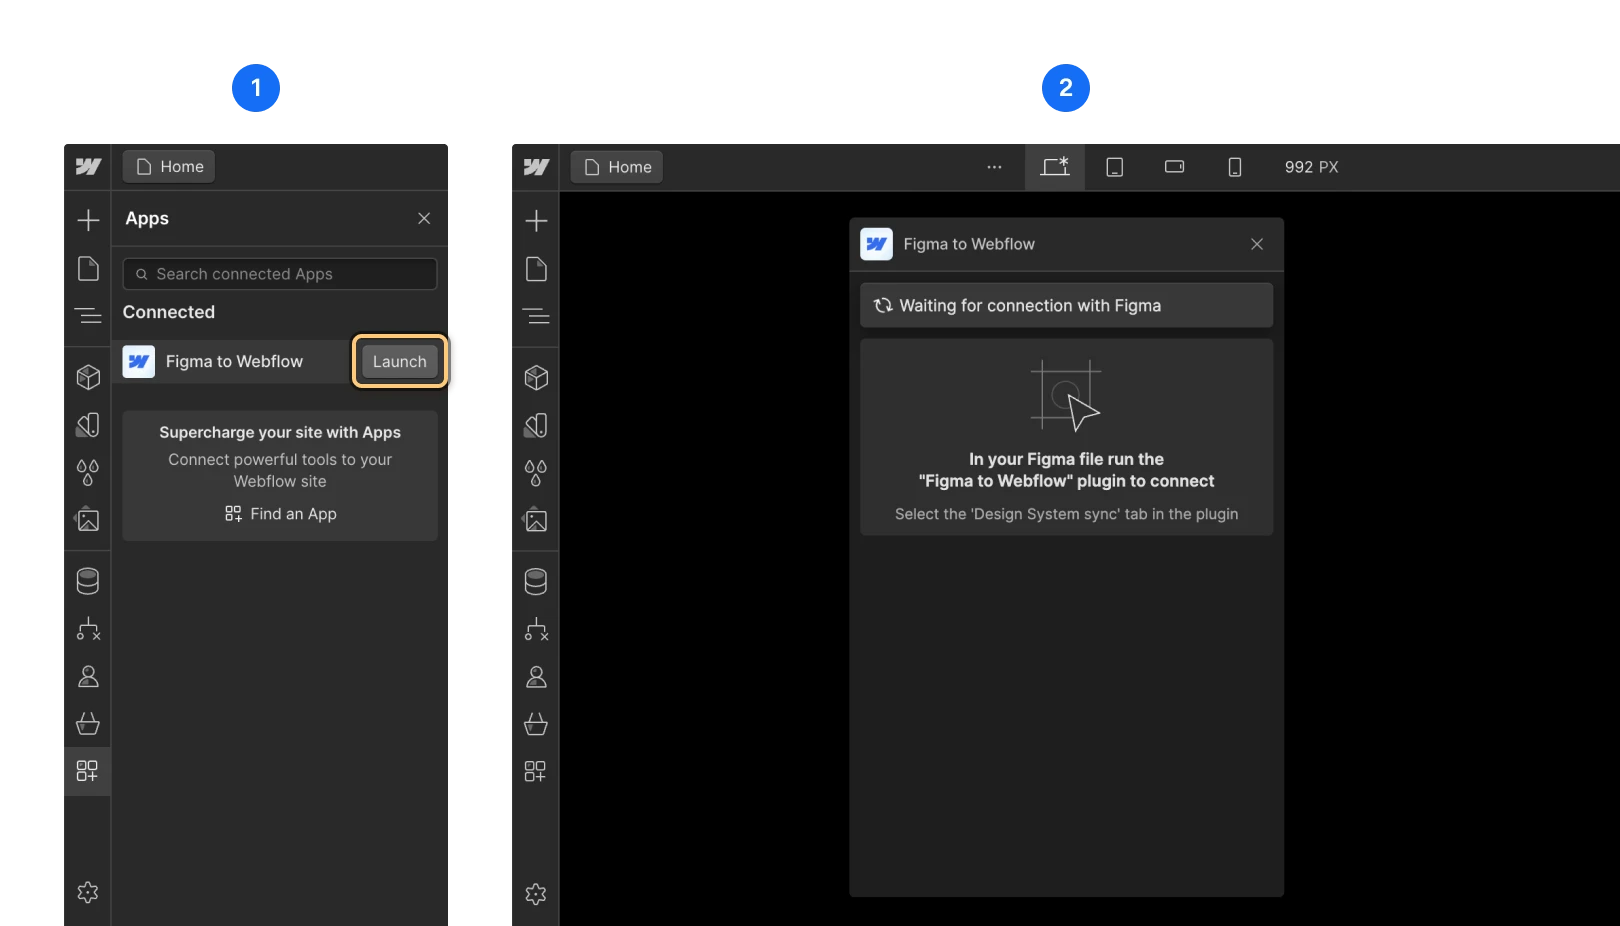This screenshot has width=1620, height=926.
Task: Open CMS database icon in left panel sidebar
Action: click(x=88, y=581)
